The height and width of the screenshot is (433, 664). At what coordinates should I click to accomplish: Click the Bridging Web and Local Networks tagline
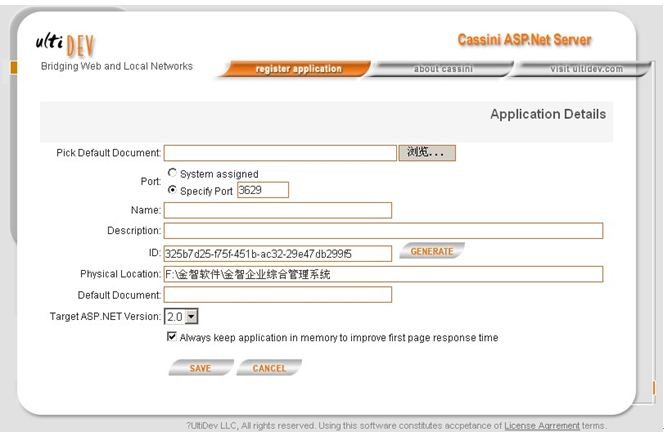(x=116, y=66)
